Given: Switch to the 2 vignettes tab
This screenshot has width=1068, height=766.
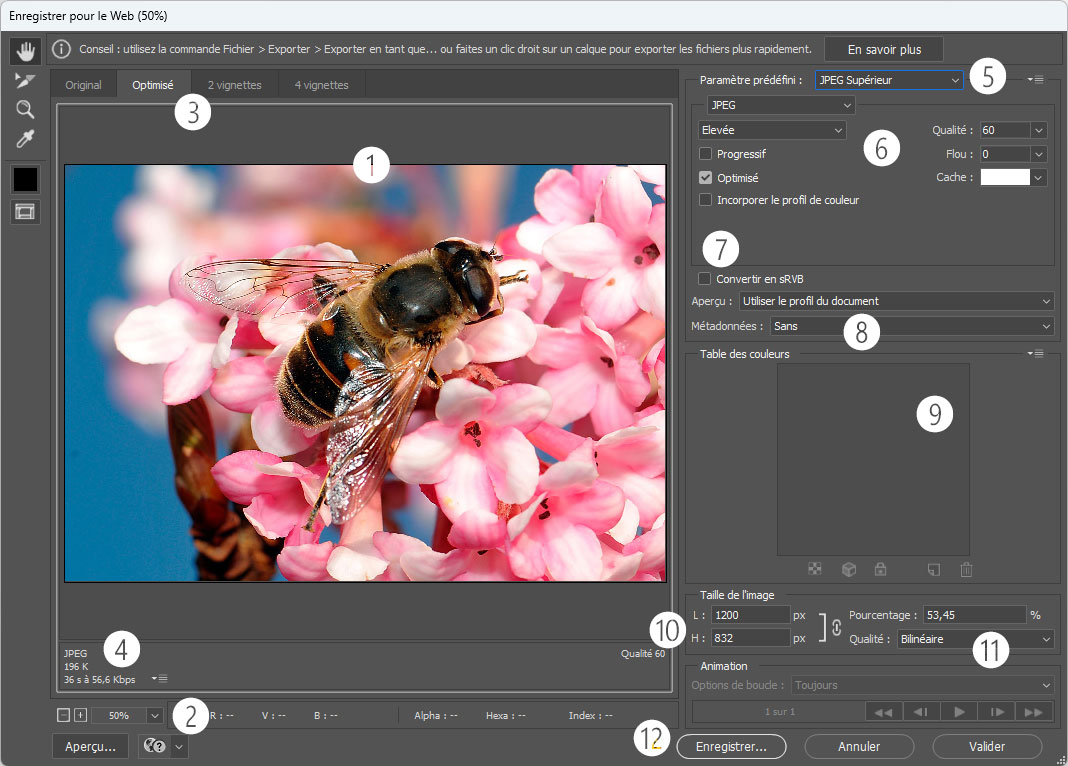Looking at the screenshot, I should click(235, 84).
